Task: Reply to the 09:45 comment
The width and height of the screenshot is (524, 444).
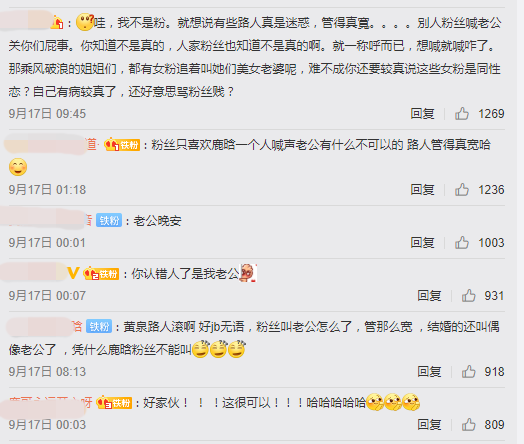Action: click(422, 114)
